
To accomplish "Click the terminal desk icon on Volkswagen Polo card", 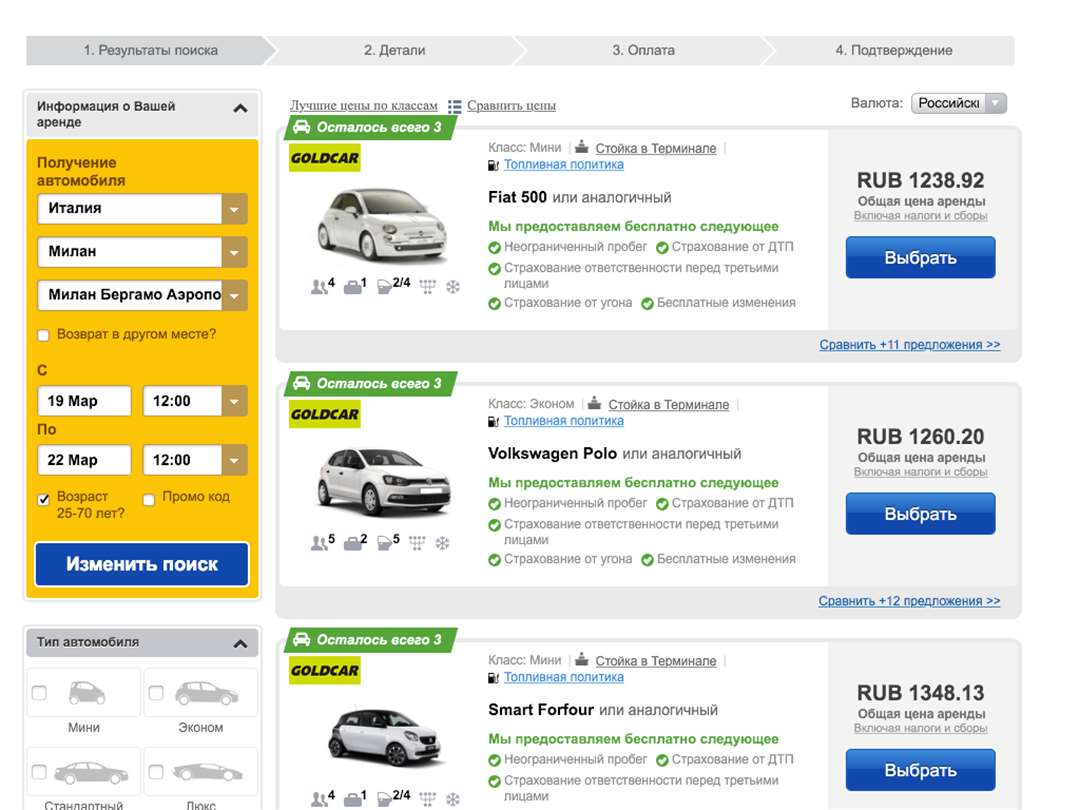I will [x=594, y=403].
